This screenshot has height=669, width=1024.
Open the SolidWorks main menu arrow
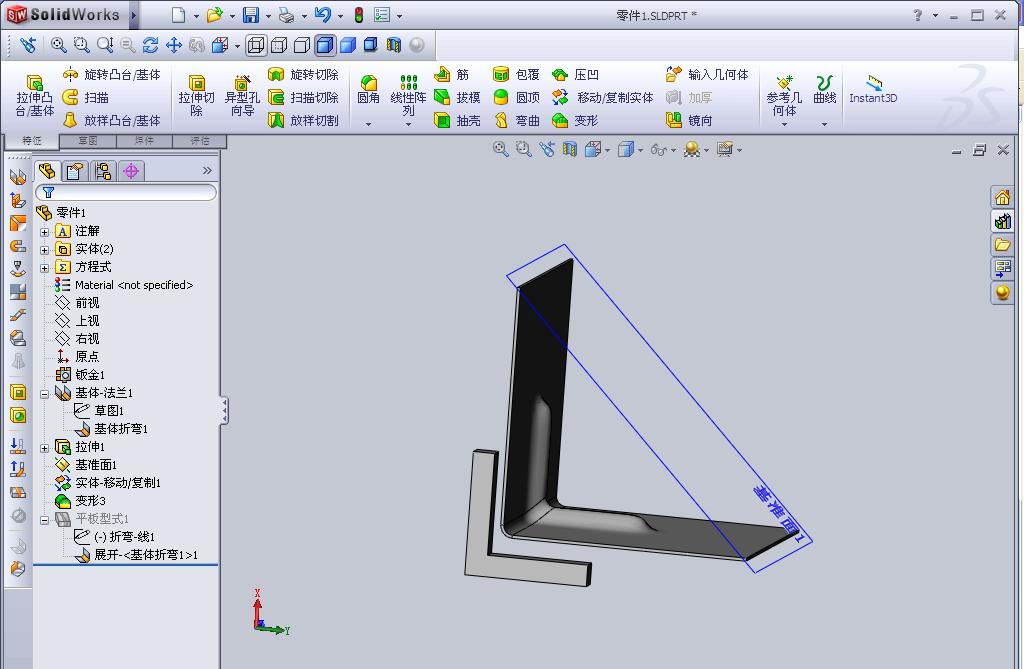[x=133, y=15]
